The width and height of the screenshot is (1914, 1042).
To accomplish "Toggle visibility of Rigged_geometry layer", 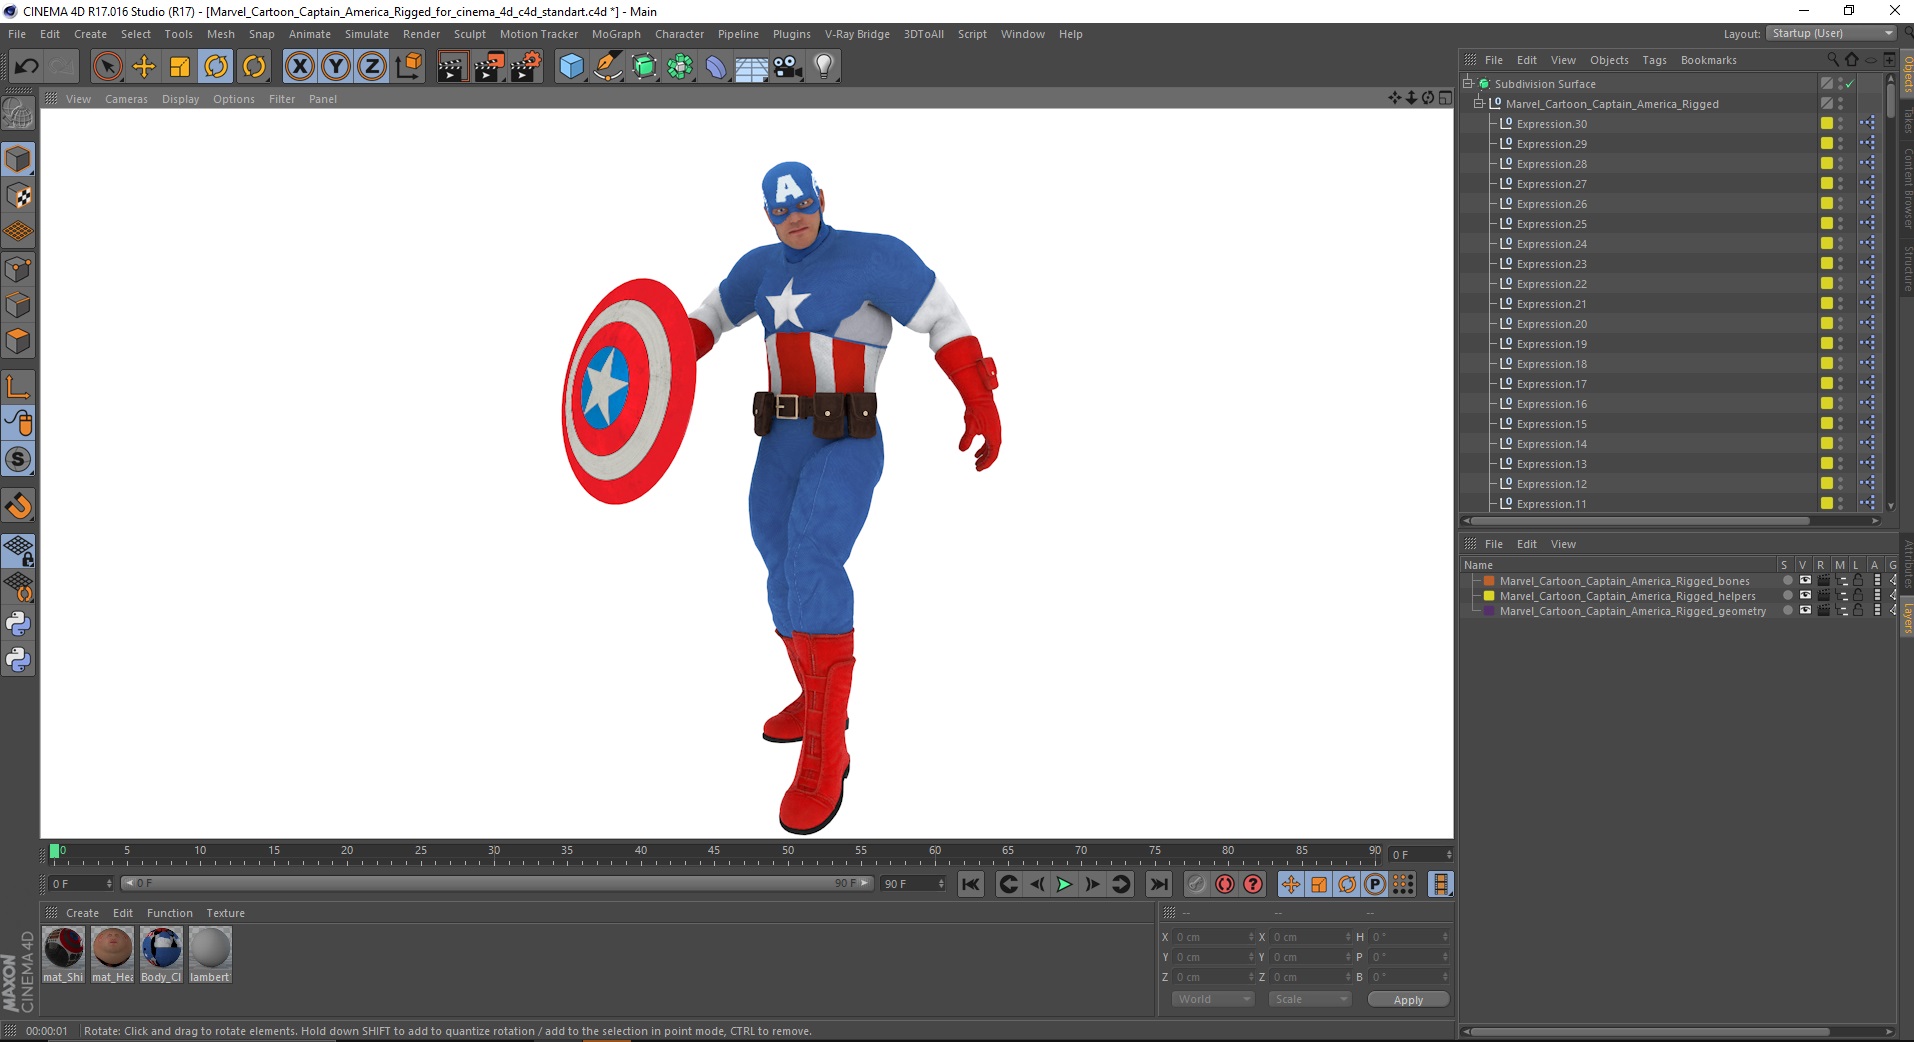I will click(x=1805, y=611).
